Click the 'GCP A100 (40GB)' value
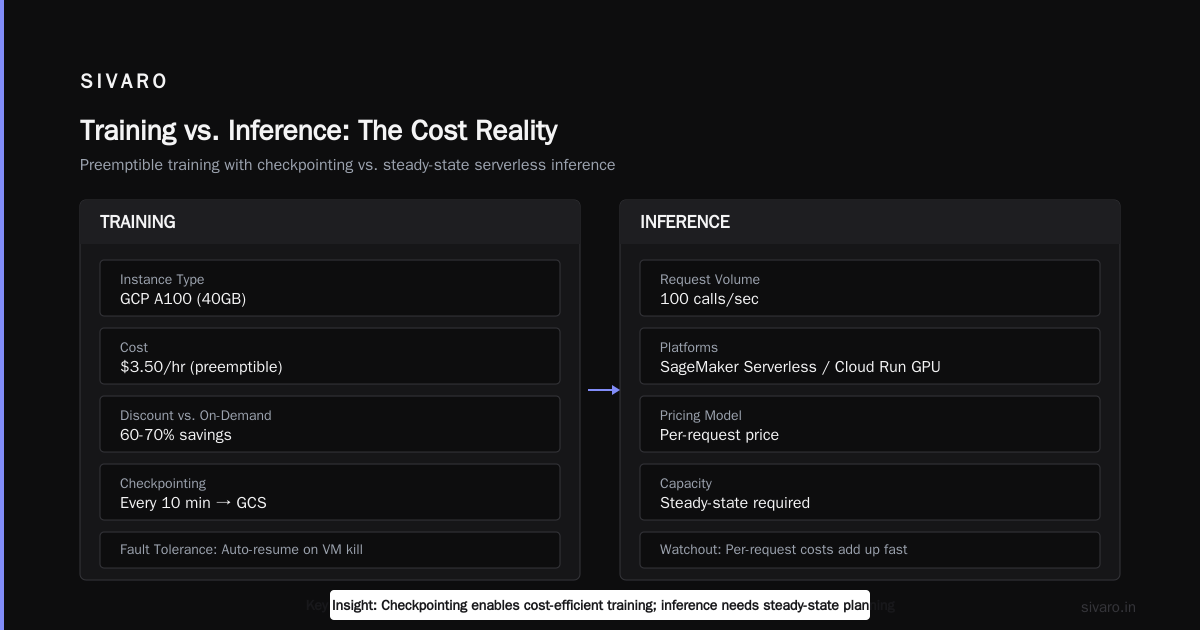The width and height of the screenshot is (1200, 630). [x=183, y=299]
